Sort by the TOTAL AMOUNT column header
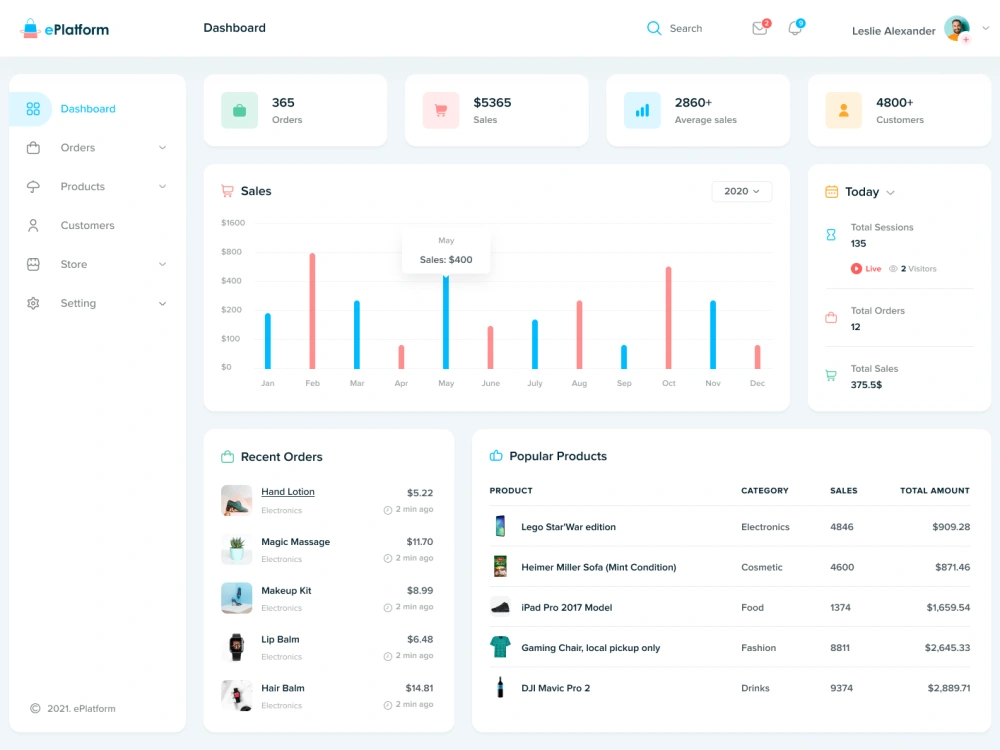The height and width of the screenshot is (750, 1000). coord(934,490)
